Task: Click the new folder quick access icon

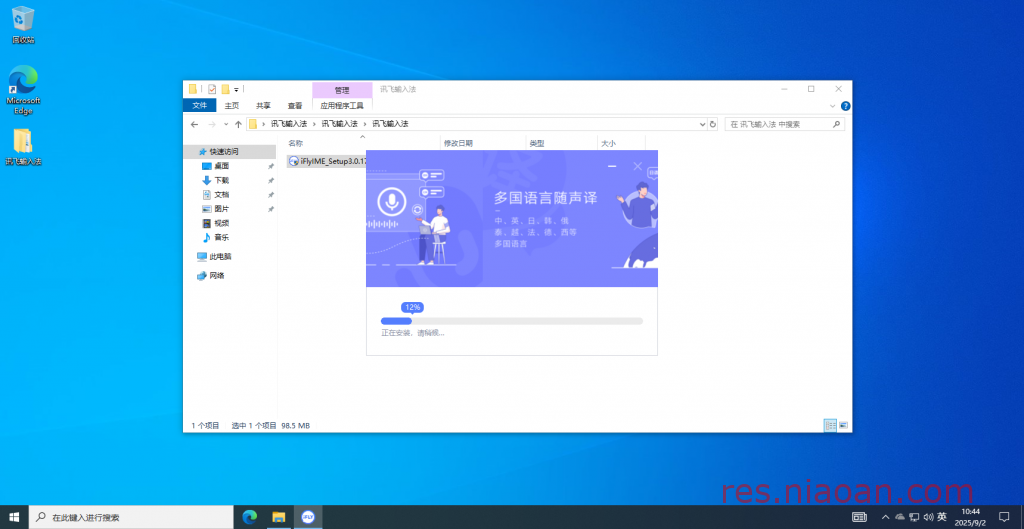Action: point(225,89)
